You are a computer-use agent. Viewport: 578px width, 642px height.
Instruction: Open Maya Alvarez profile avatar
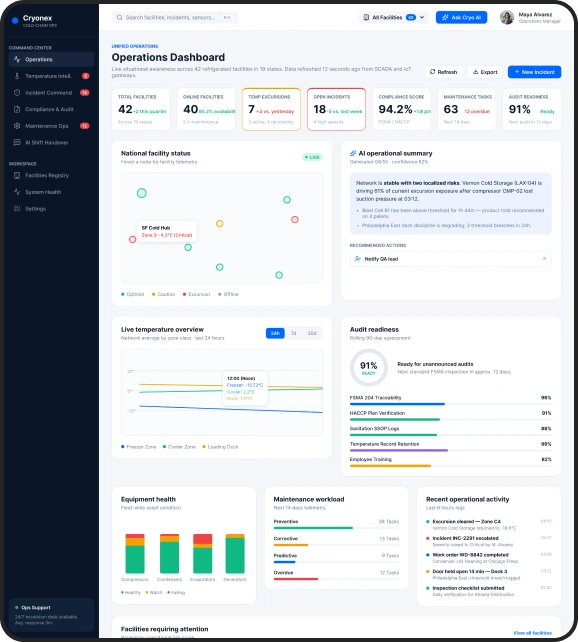point(507,18)
